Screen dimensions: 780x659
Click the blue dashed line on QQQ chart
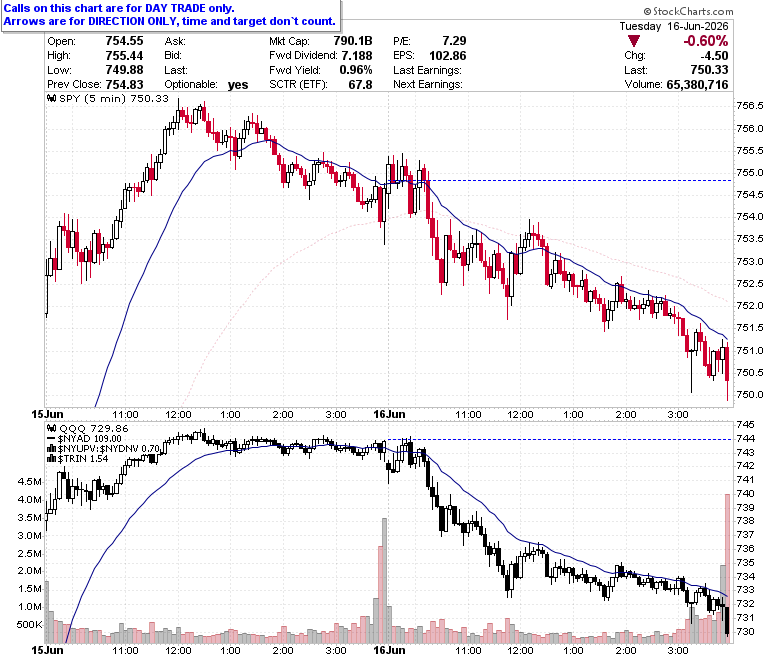[559, 439]
